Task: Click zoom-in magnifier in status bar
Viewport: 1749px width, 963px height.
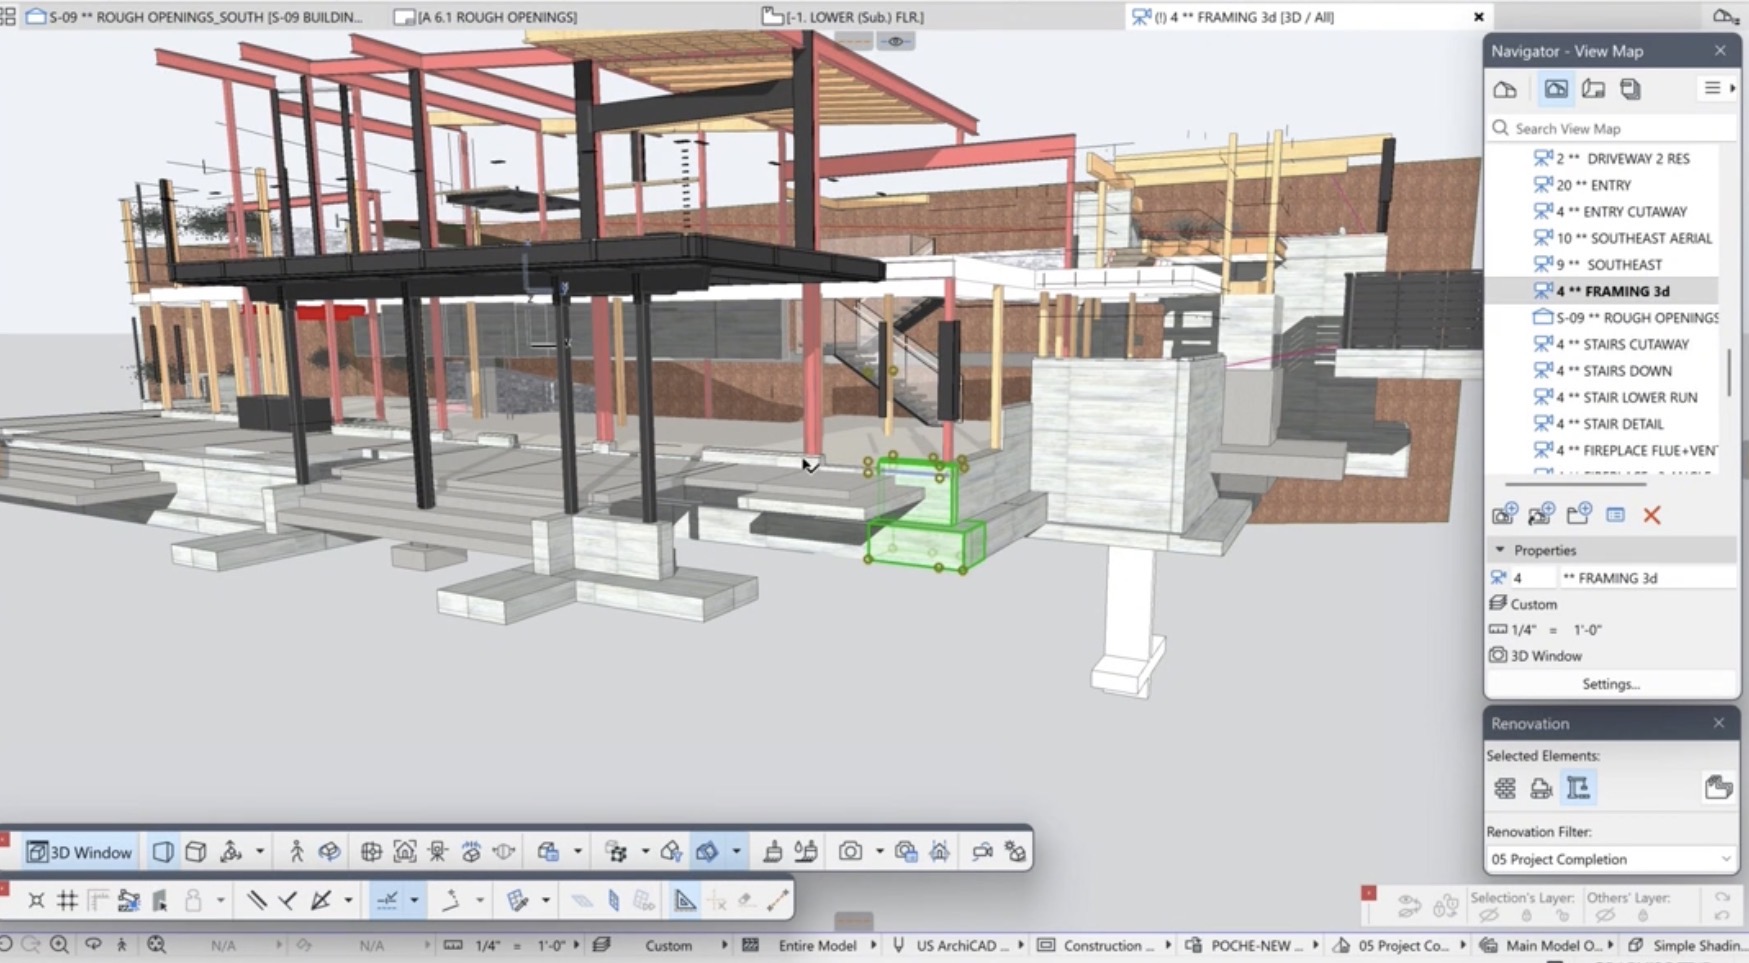Action: [x=59, y=945]
